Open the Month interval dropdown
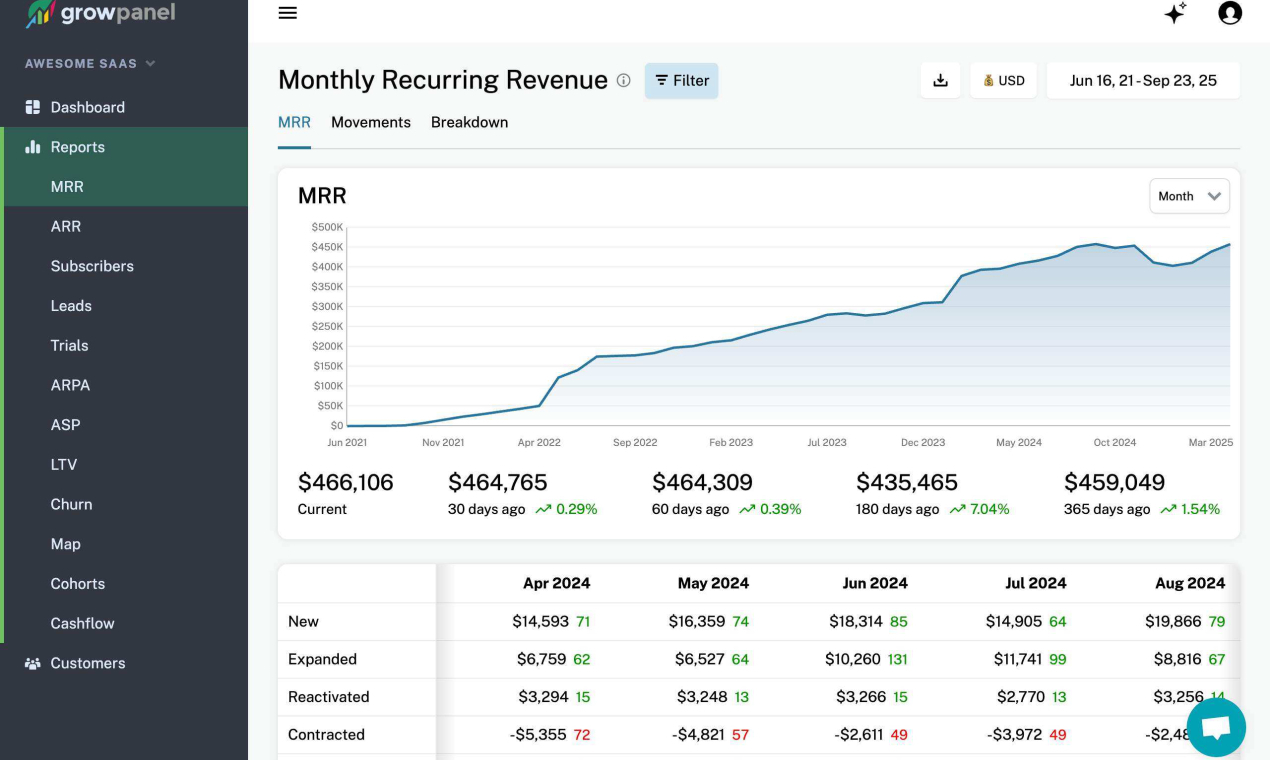This screenshot has width=1270, height=760. 1189,196
